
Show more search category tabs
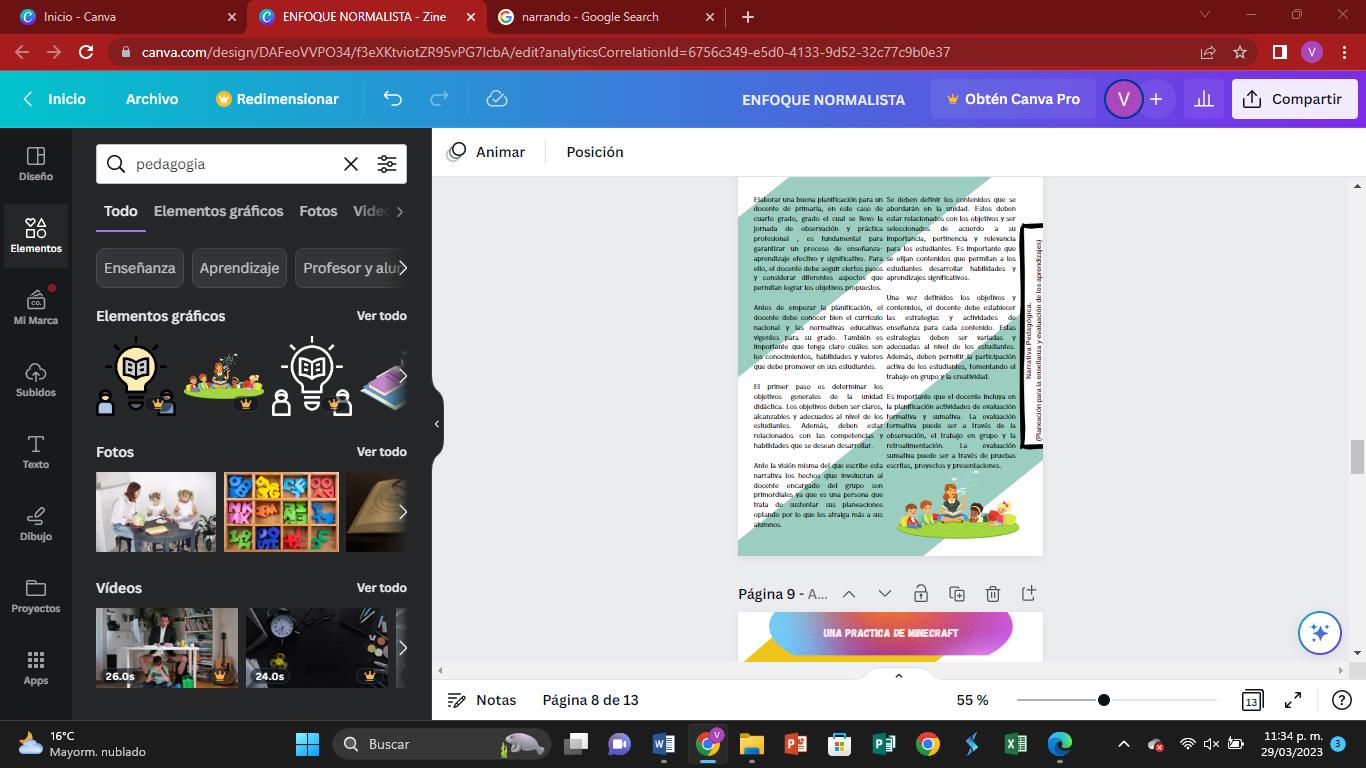coord(399,211)
